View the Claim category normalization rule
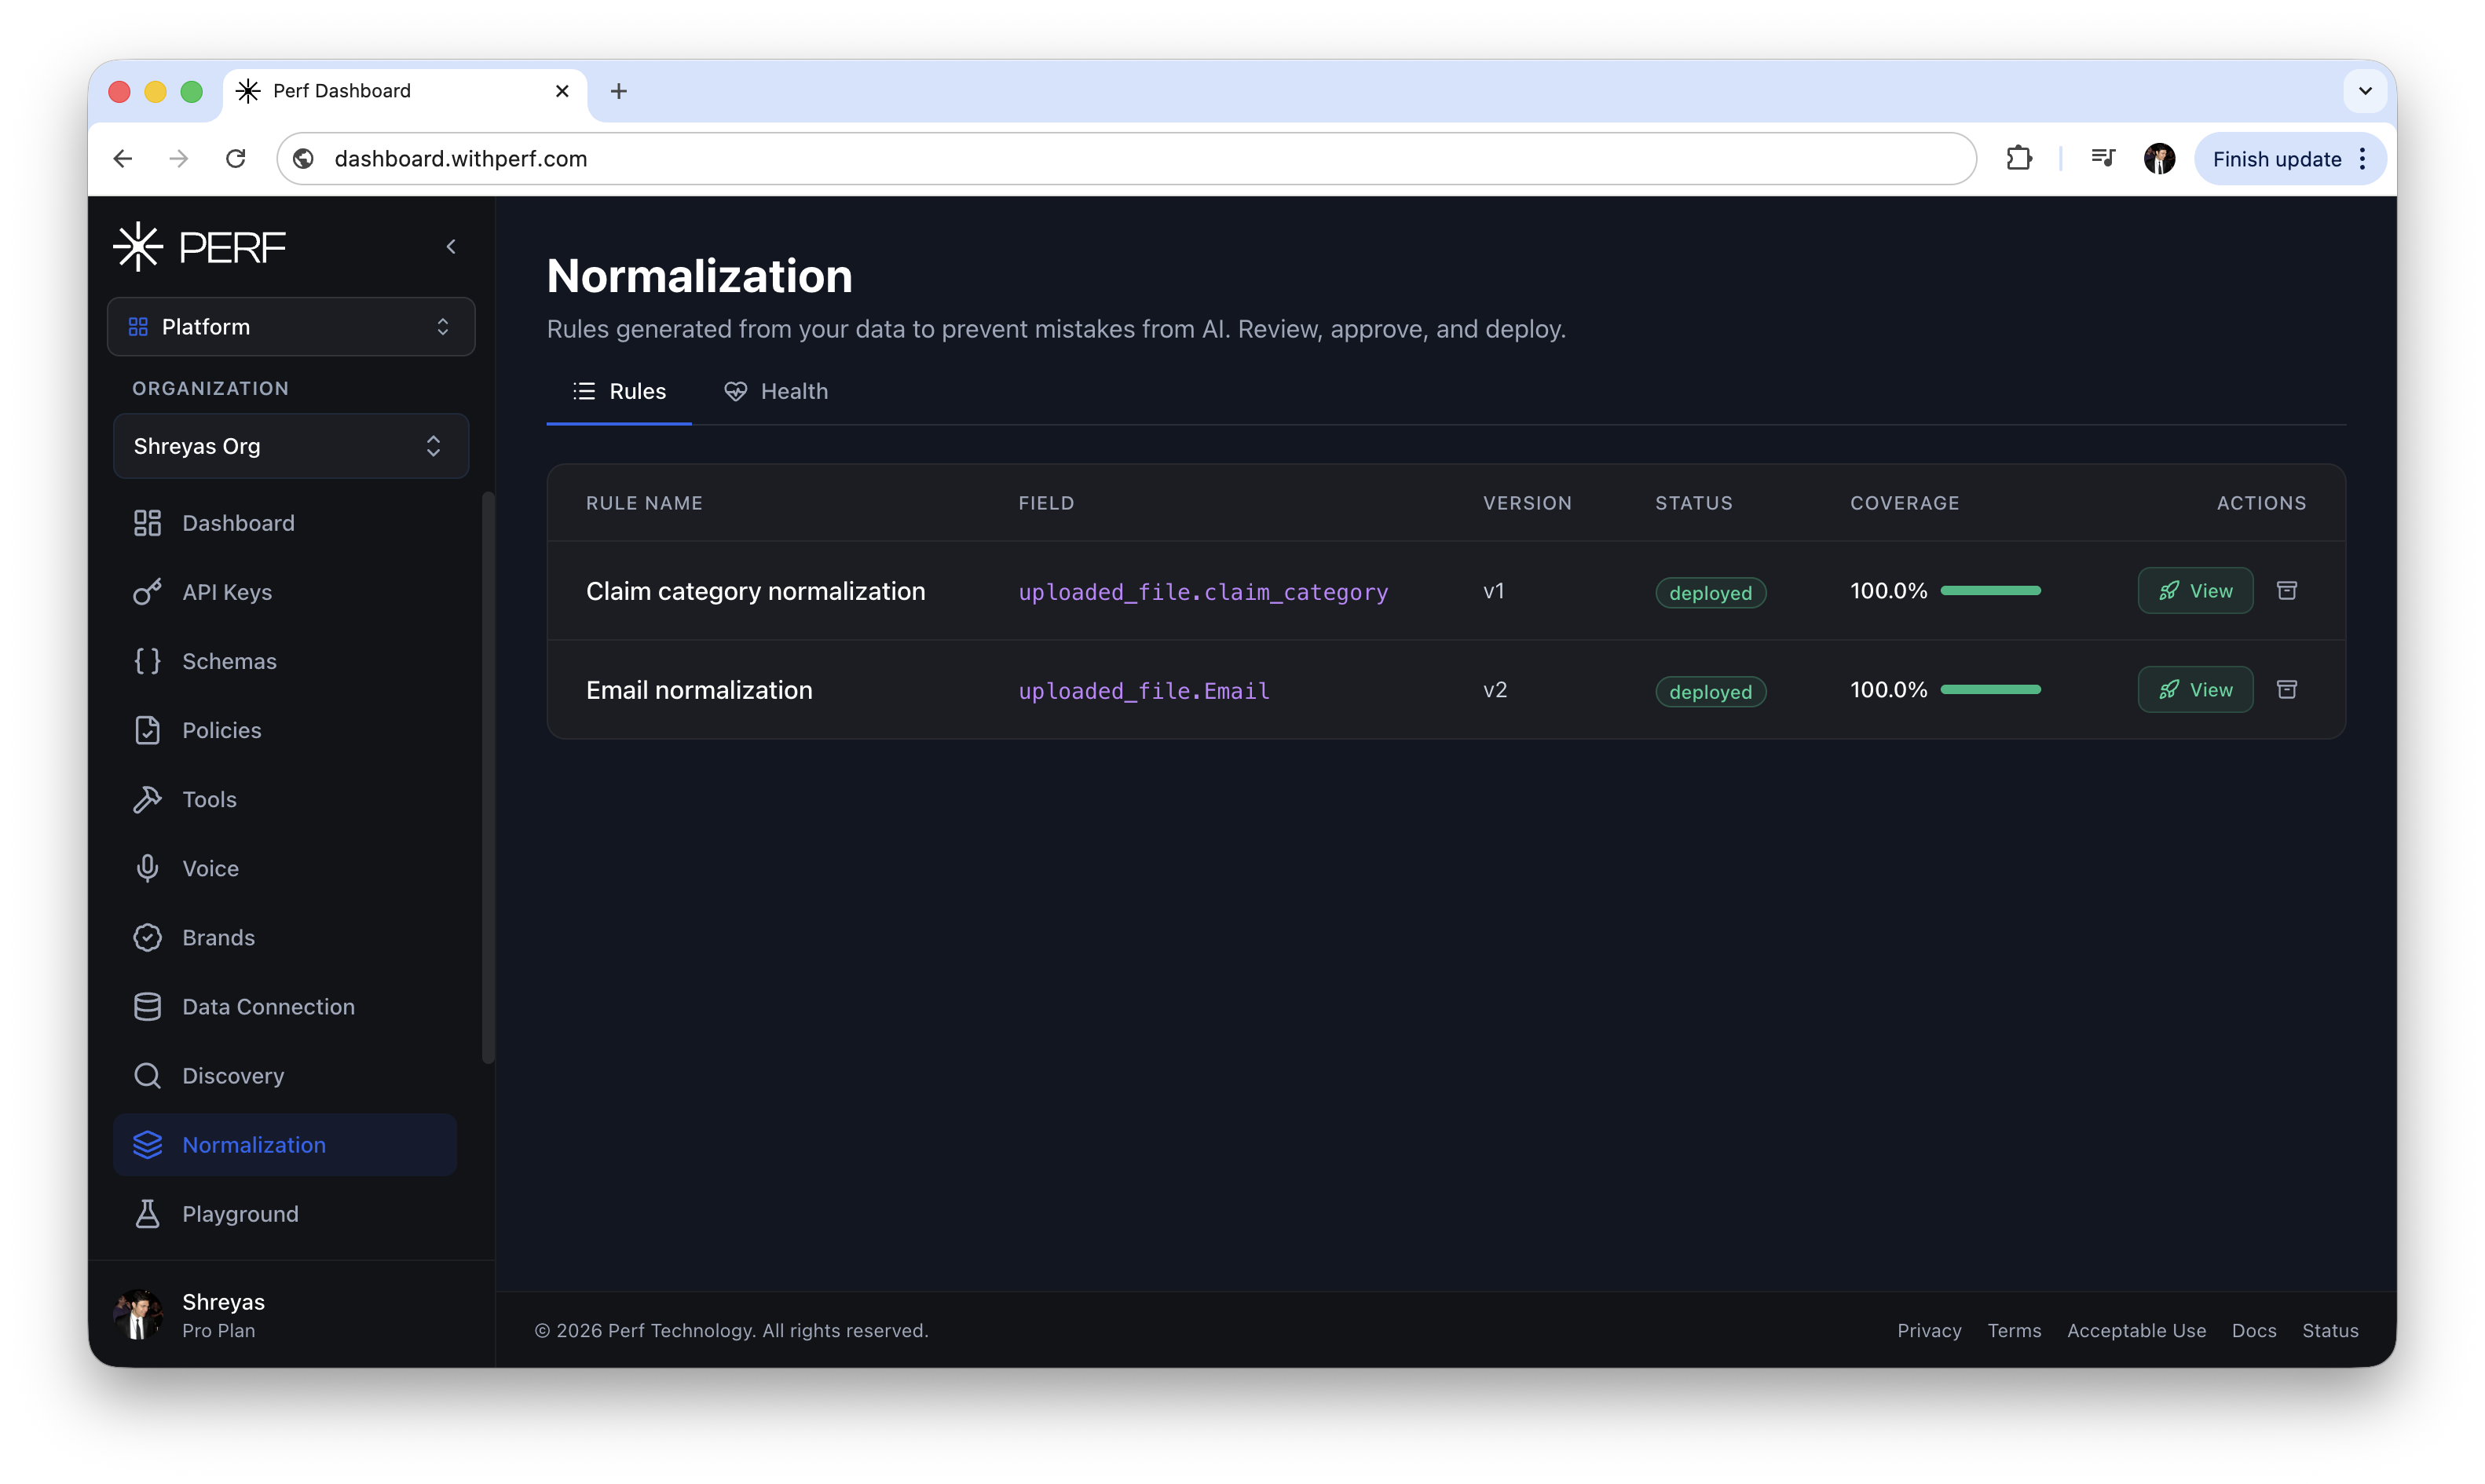2485x1484 pixels. (x=2195, y=591)
